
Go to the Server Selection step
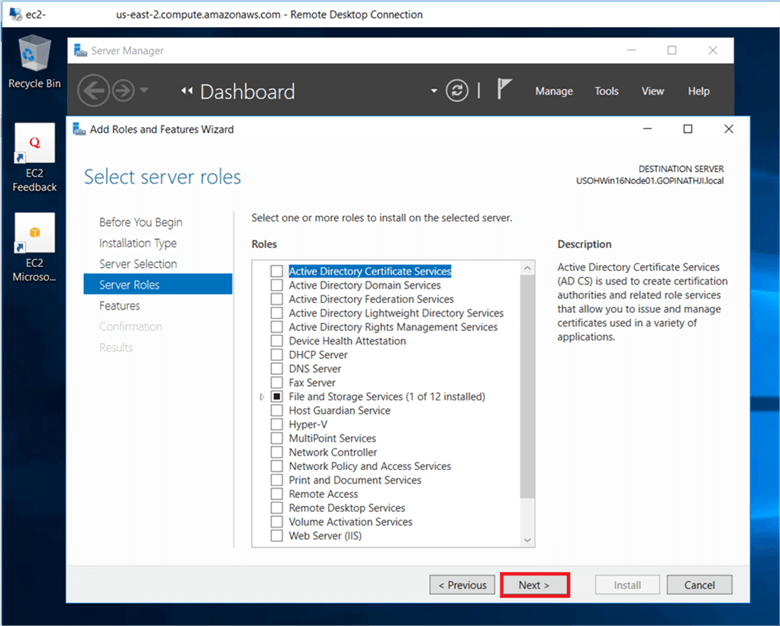coord(138,264)
